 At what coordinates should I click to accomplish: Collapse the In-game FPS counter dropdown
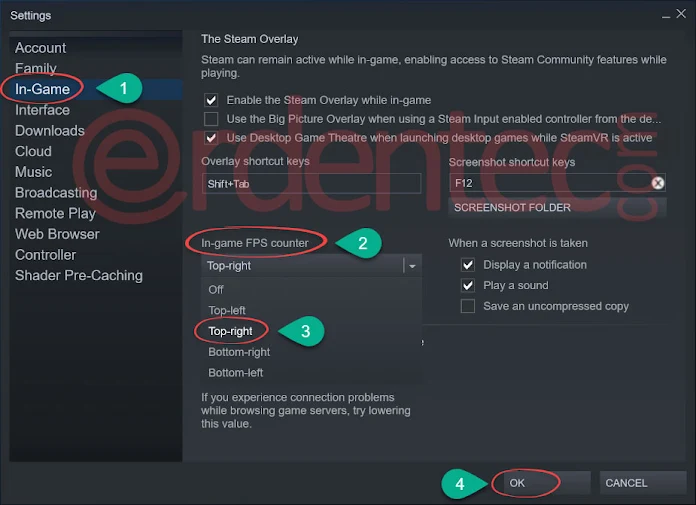click(x=311, y=266)
